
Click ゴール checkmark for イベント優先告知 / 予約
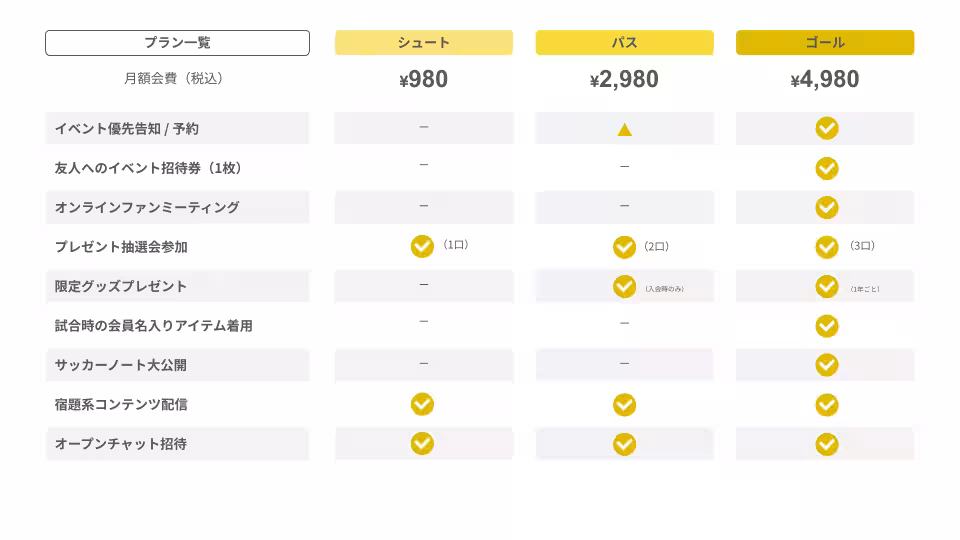826,128
